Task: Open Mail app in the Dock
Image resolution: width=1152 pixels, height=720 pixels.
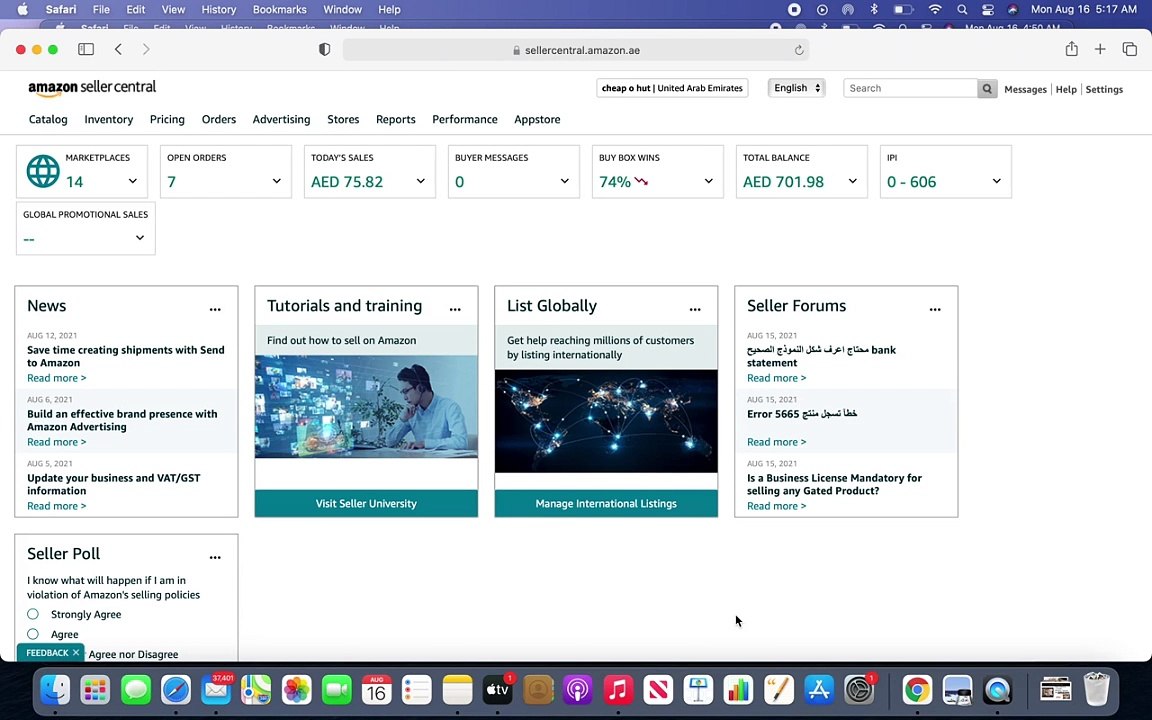Action: point(216,690)
